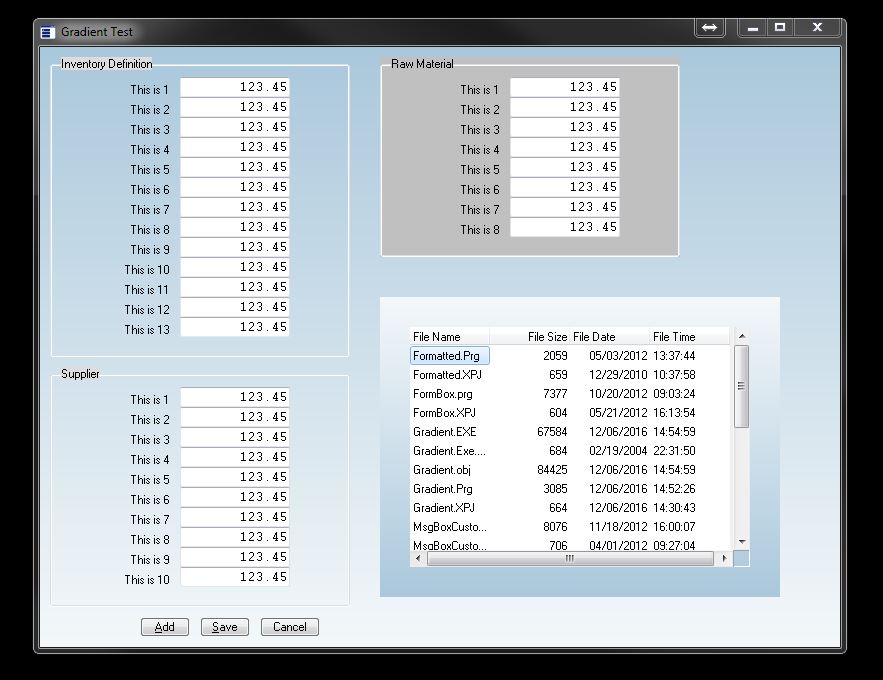Click the vertical scrollbar thumb in file list
883x680 pixels.
pyautogui.click(x=741, y=386)
